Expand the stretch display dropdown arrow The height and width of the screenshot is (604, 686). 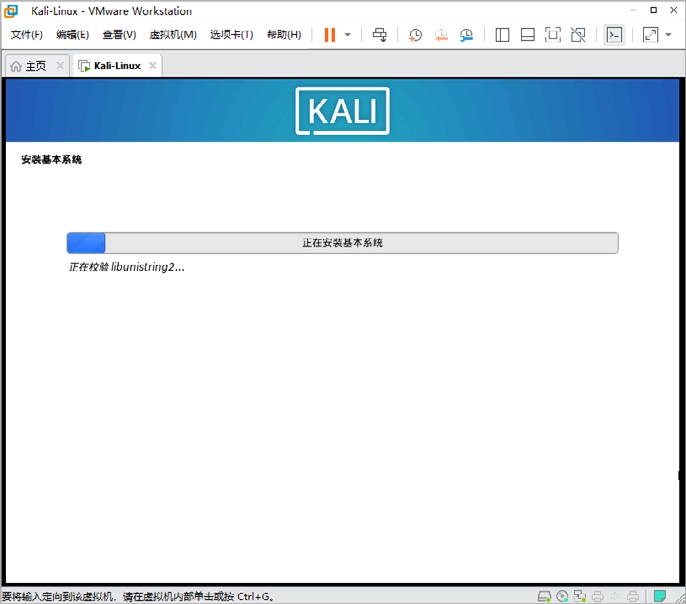click(x=668, y=35)
